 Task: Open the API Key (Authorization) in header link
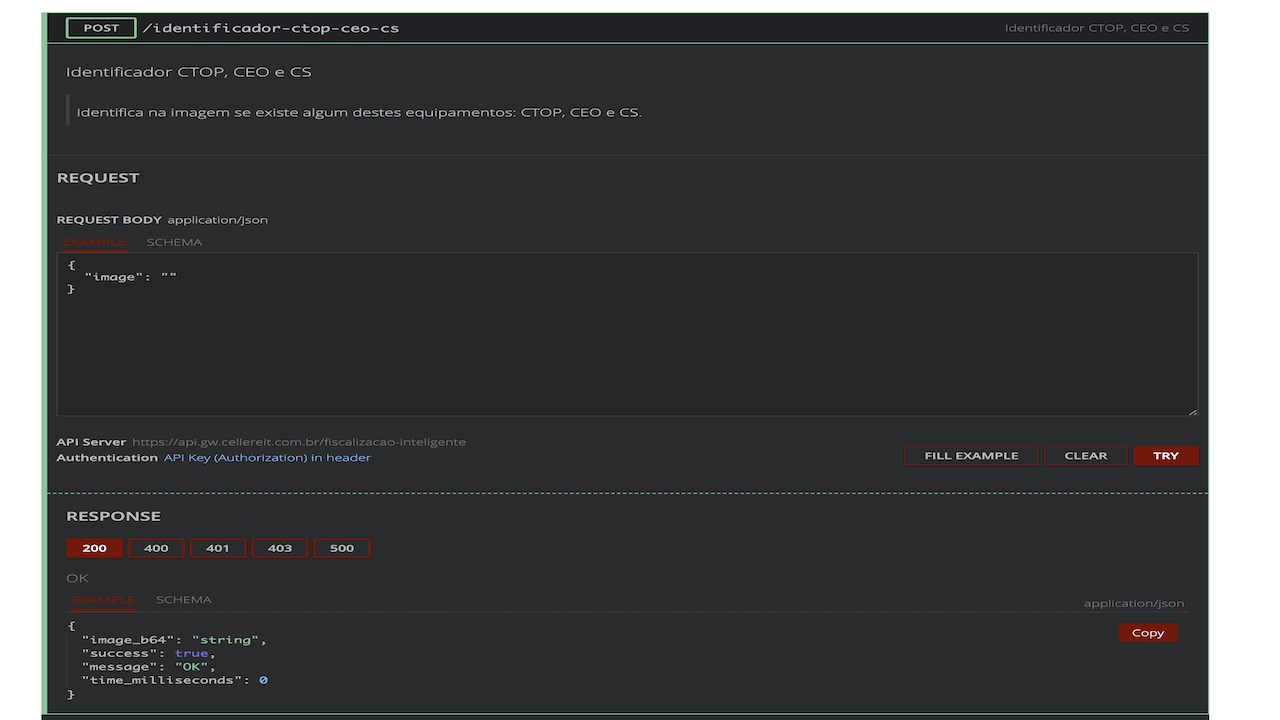(x=267, y=458)
